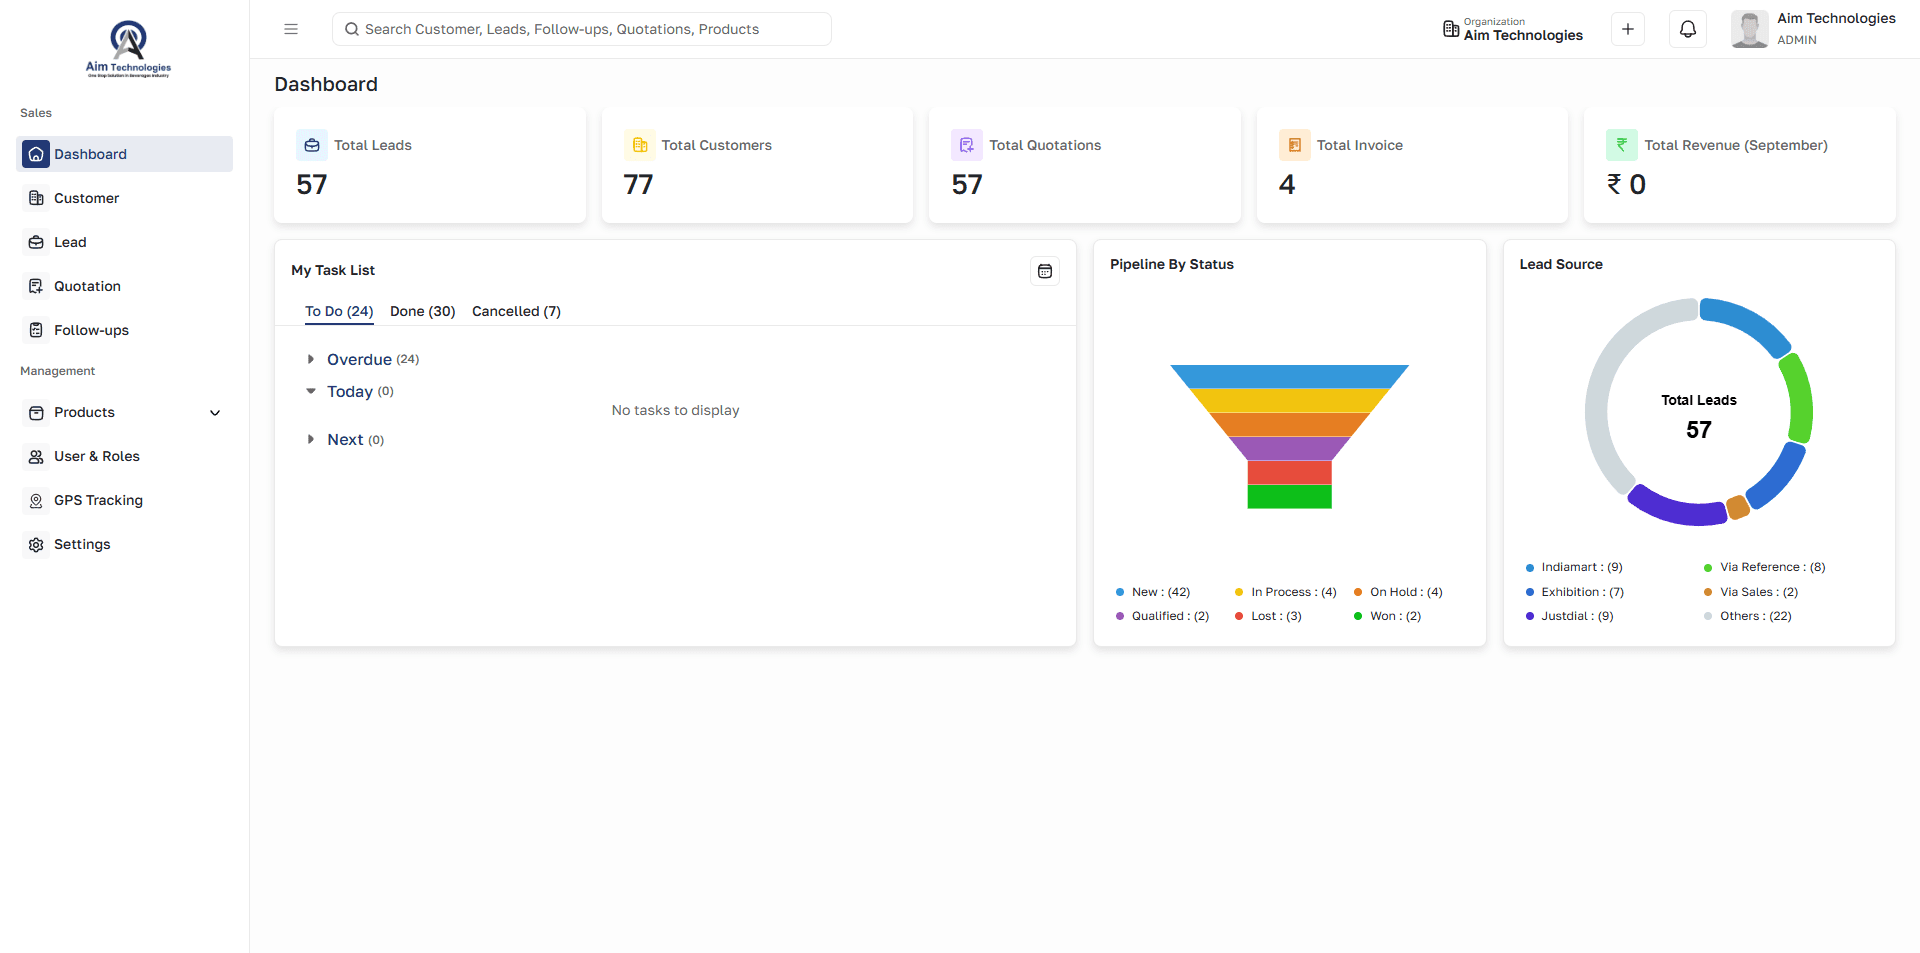The width and height of the screenshot is (1920, 953).
Task: Click the Aim Technologies logo
Action: coord(128,48)
